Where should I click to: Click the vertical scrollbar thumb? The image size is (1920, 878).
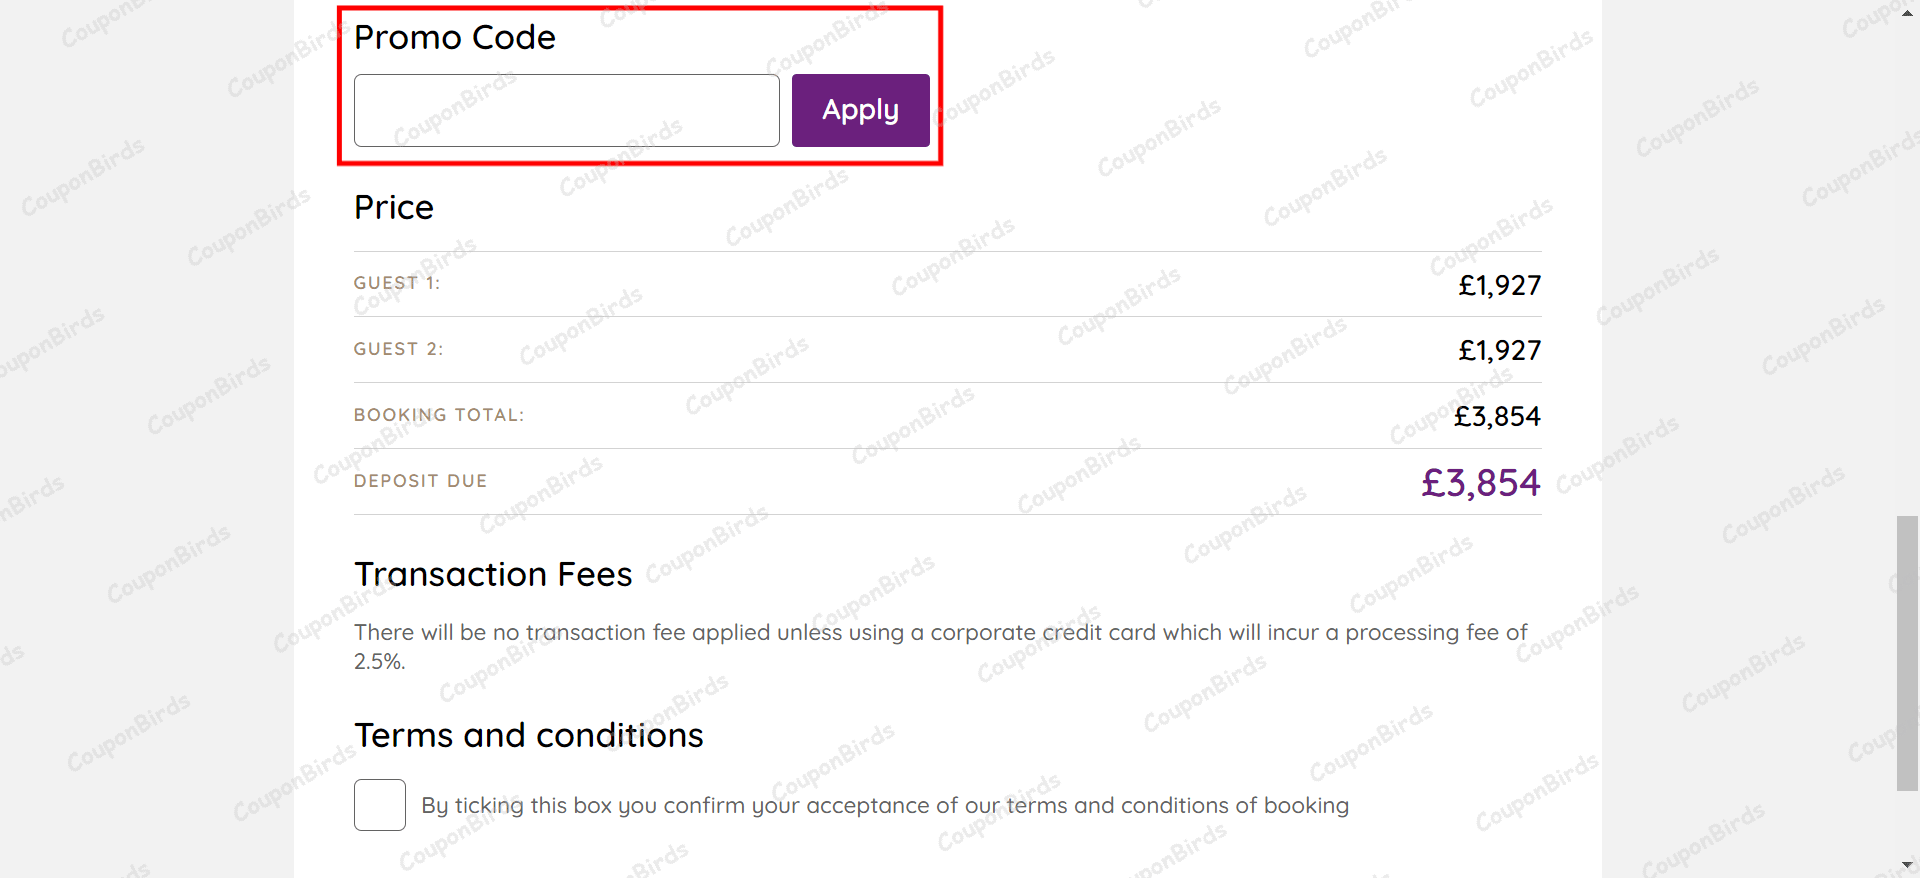tap(1907, 653)
